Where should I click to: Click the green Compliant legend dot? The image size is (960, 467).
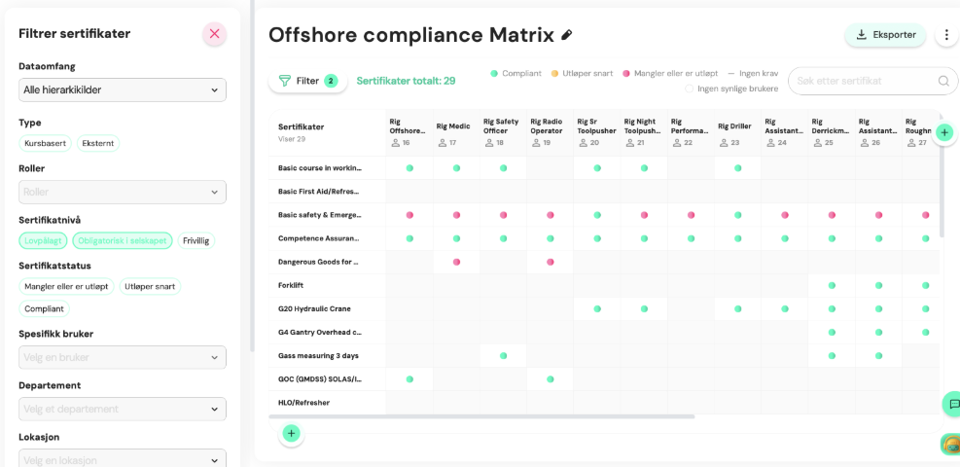(x=494, y=73)
